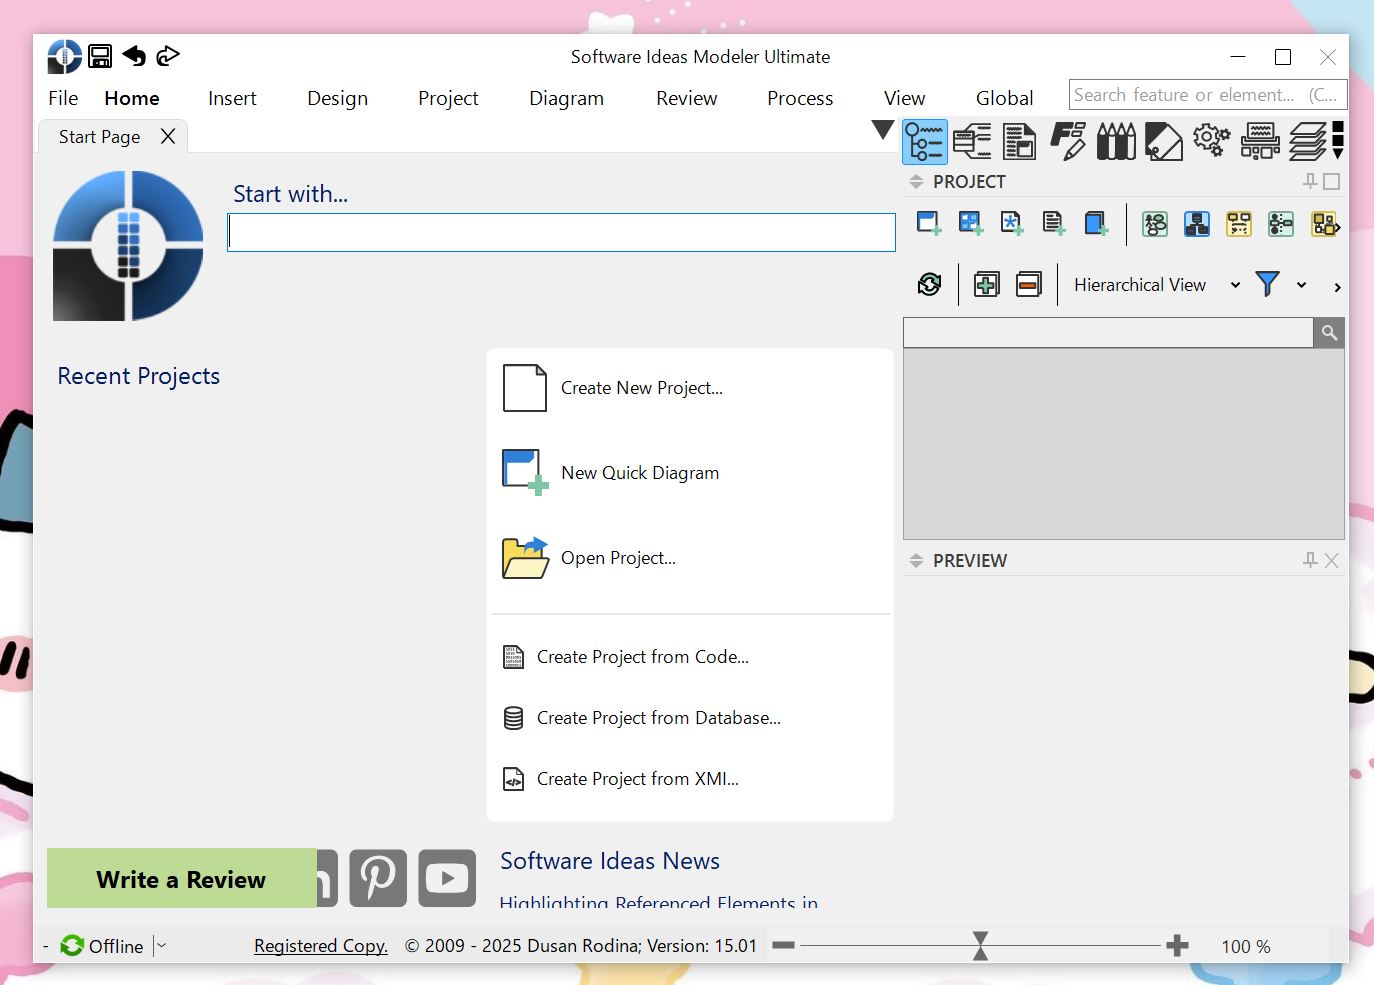
Task: Toggle the project tree filter funnel
Action: point(1268,284)
